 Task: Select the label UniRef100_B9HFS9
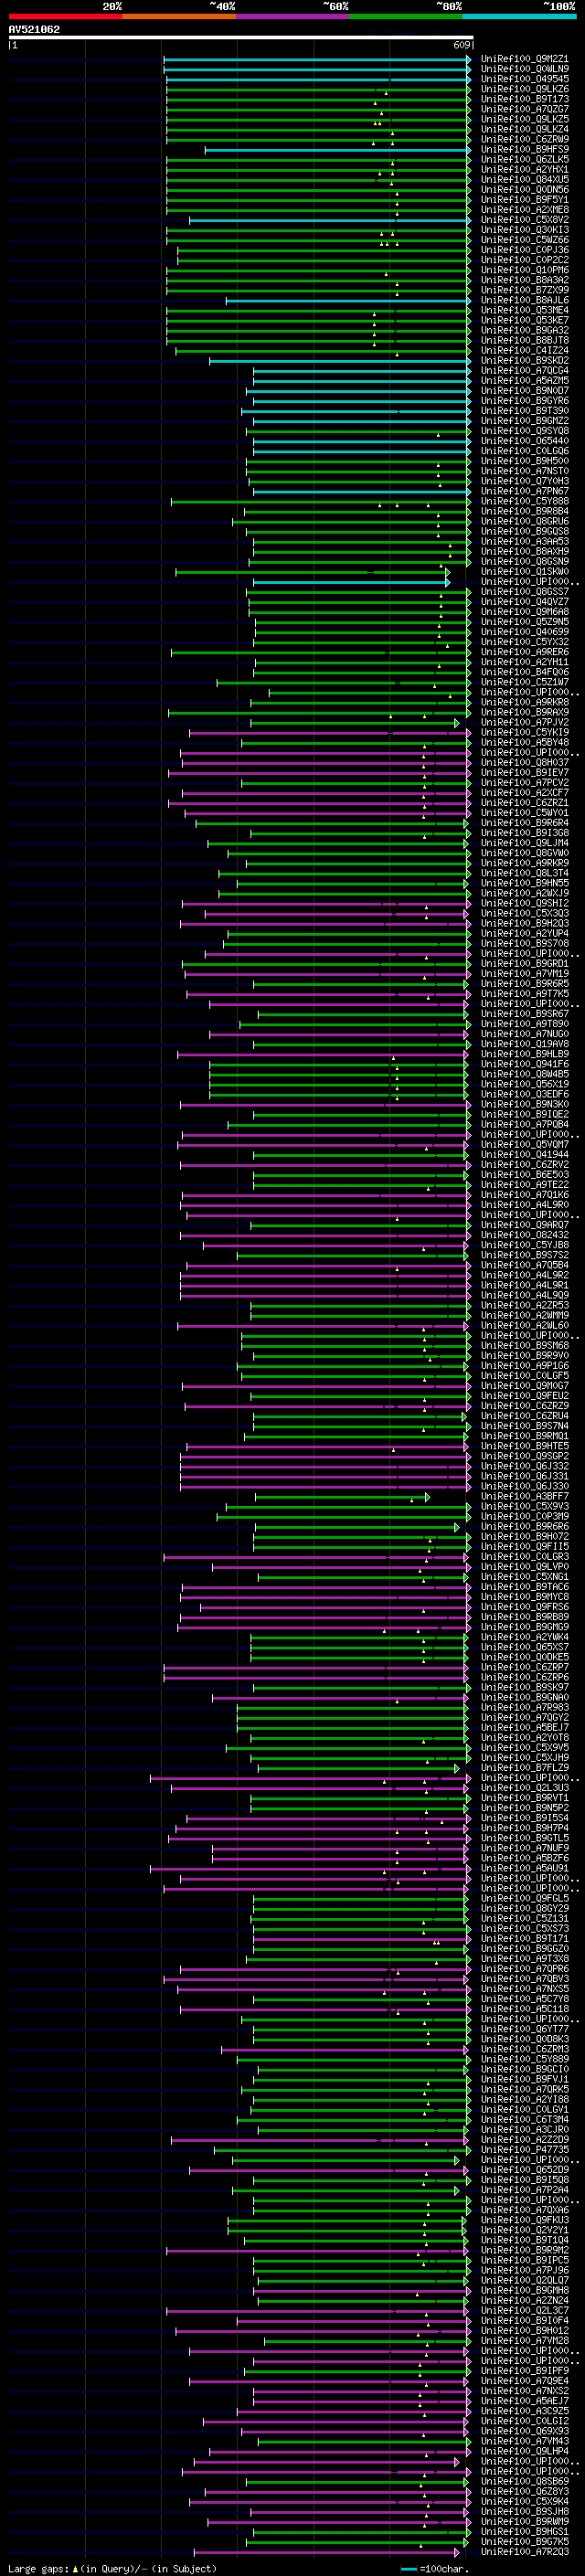pos(524,149)
